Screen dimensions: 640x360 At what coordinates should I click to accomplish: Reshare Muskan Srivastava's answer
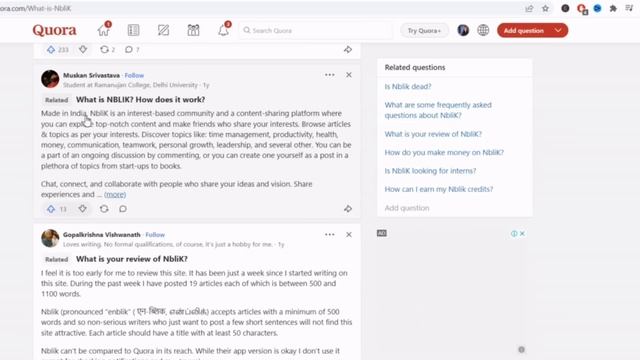click(104, 209)
